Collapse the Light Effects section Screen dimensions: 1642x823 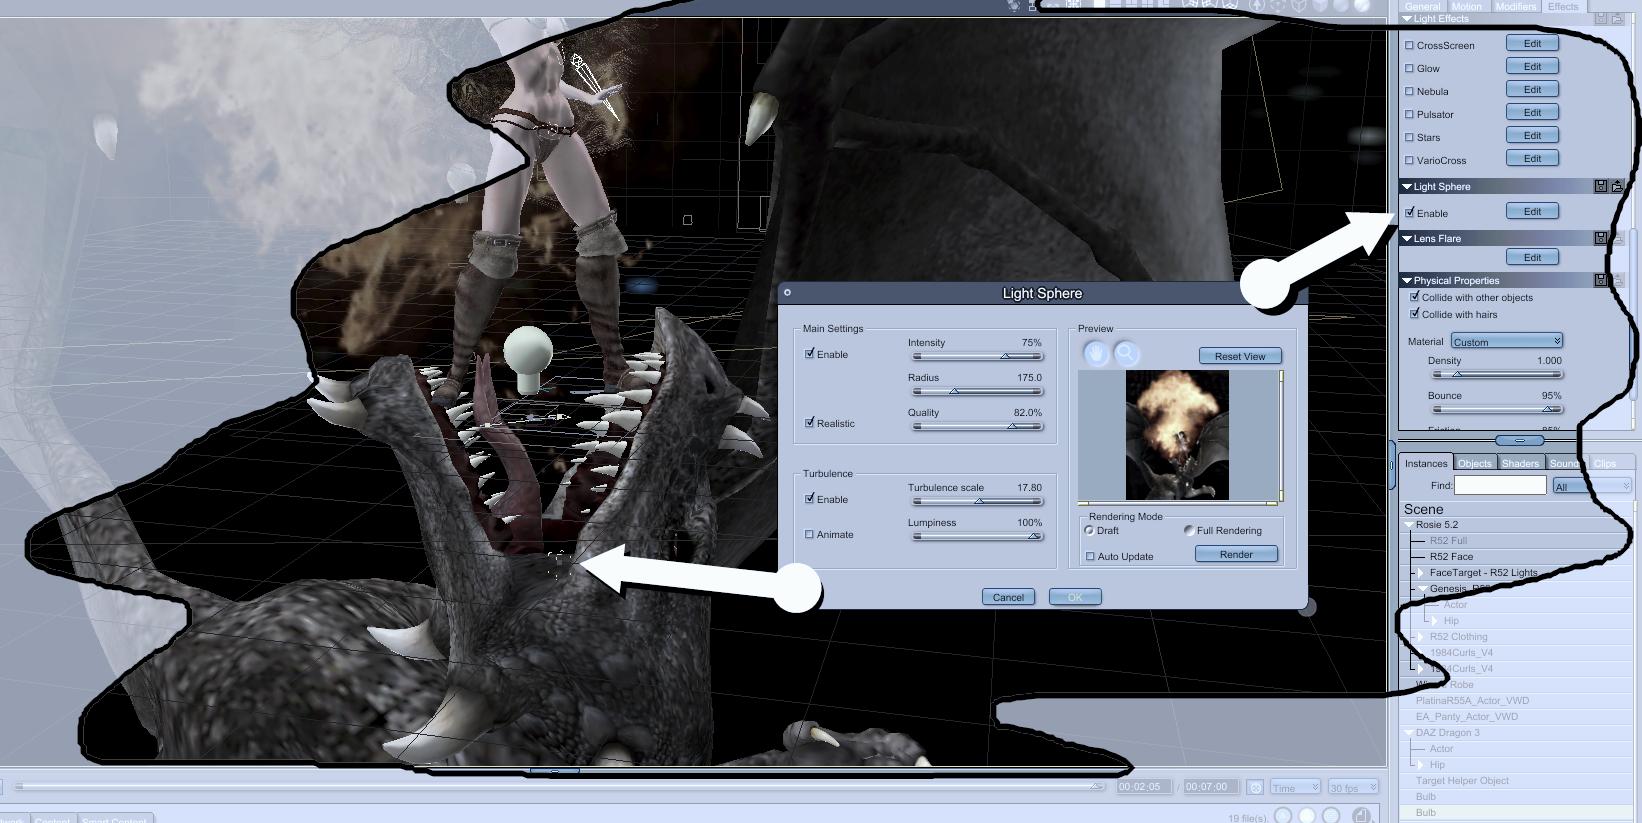pyautogui.click(x=1407, y=19)
